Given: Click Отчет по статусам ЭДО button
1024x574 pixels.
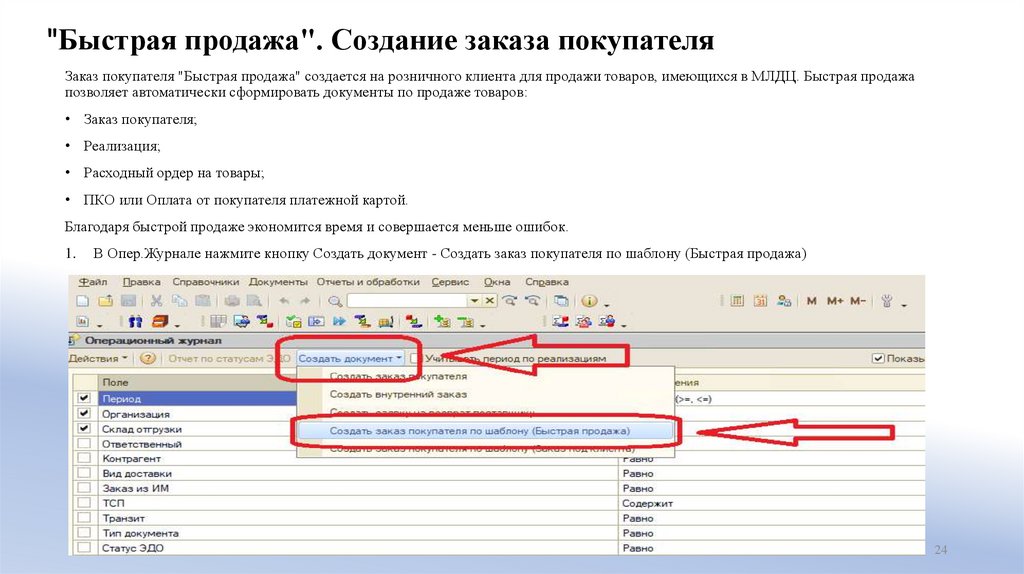Looking at the screenshot, I should tap(229, 359).
